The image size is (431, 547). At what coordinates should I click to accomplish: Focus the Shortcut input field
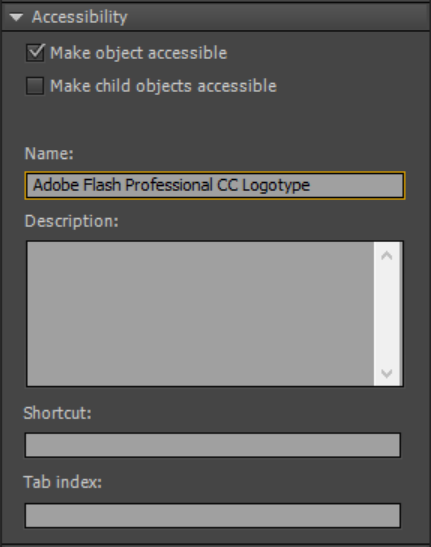[213, 445]
